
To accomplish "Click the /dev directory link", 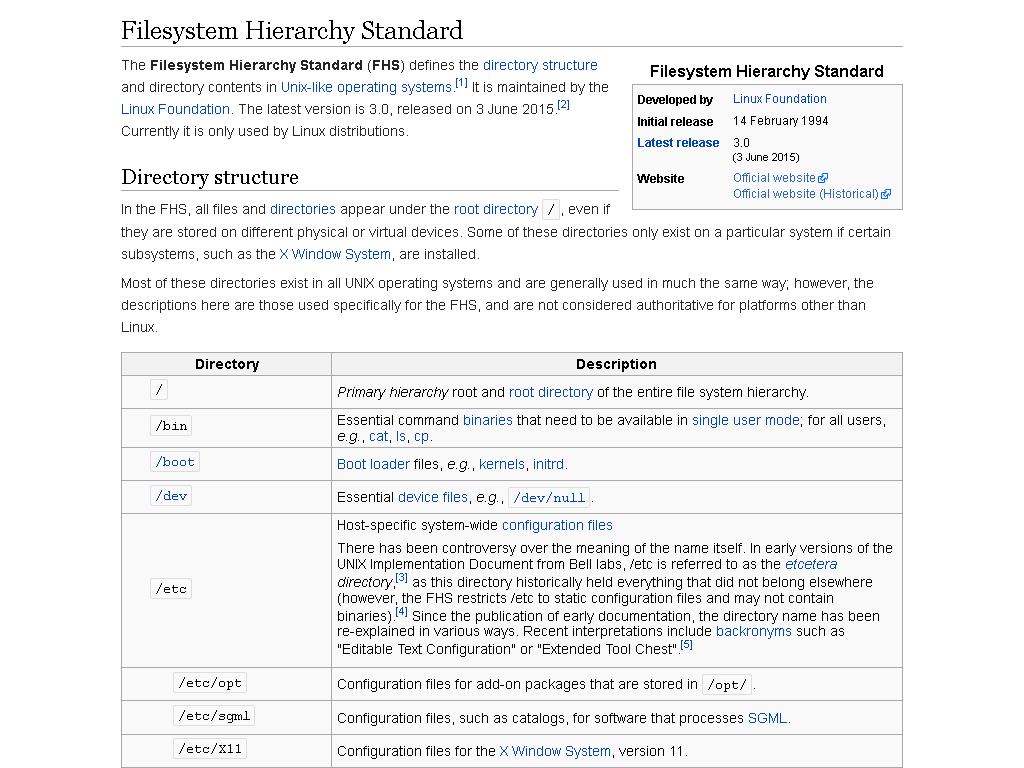I will click(171, 496).
